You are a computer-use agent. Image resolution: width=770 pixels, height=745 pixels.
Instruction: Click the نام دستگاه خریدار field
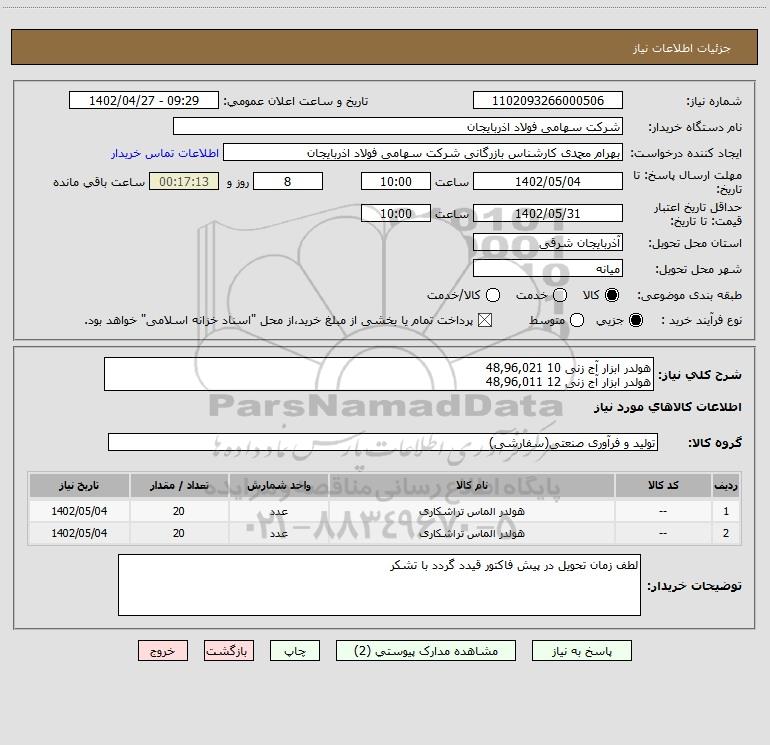tap(398, 127)
